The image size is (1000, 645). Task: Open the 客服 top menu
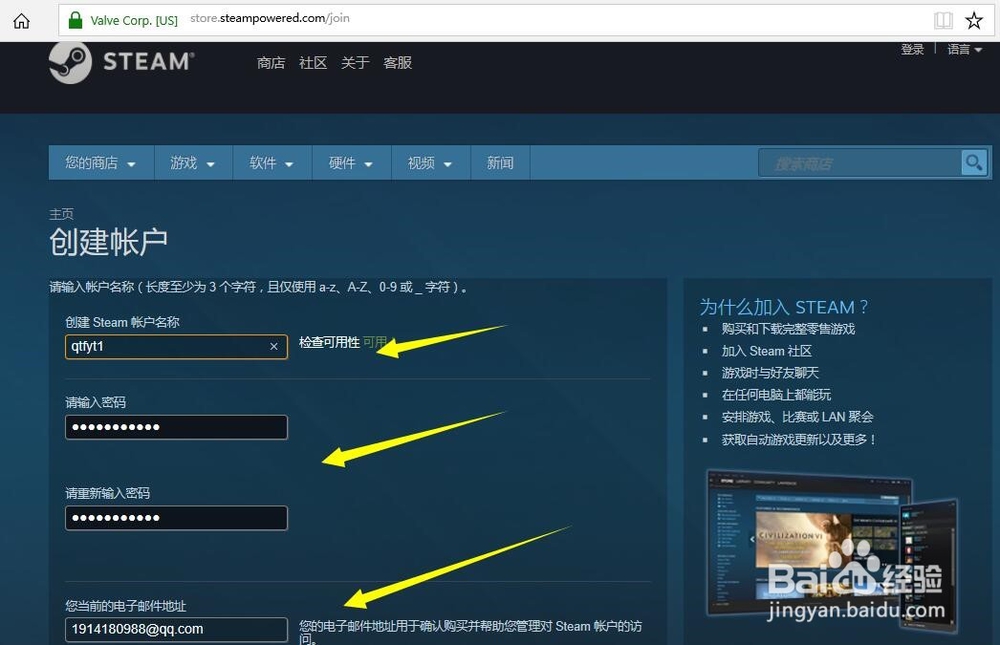[397, 63]
